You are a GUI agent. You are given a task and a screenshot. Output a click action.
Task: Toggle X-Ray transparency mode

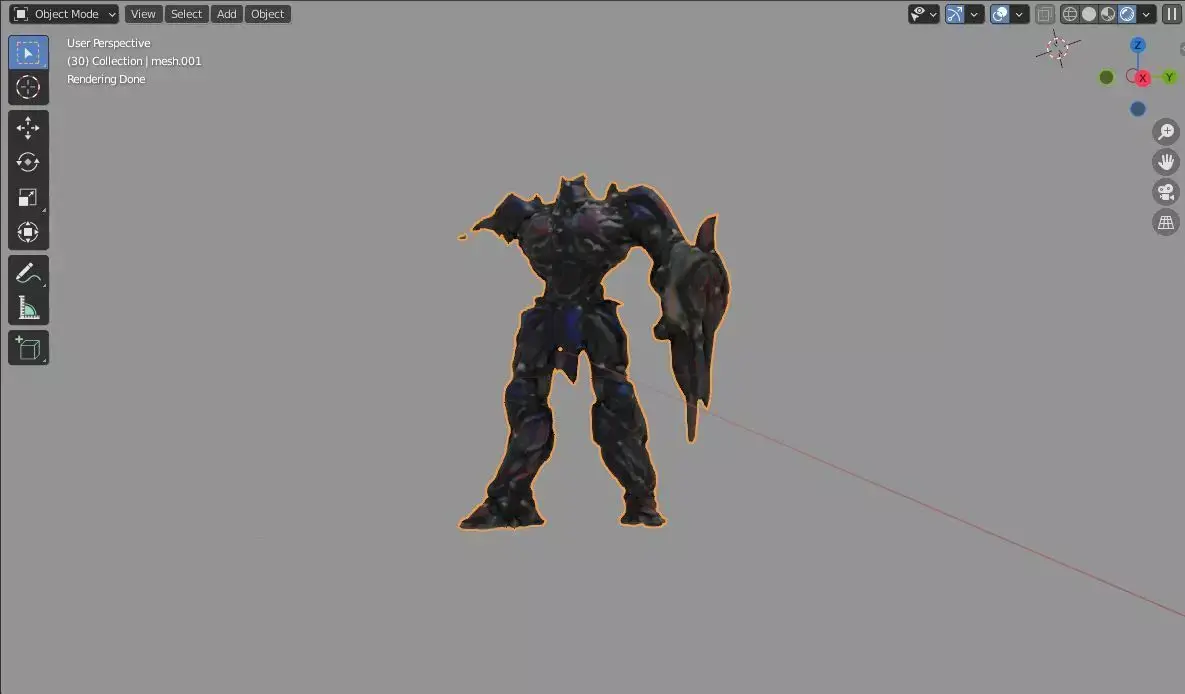click(1044, 14)
